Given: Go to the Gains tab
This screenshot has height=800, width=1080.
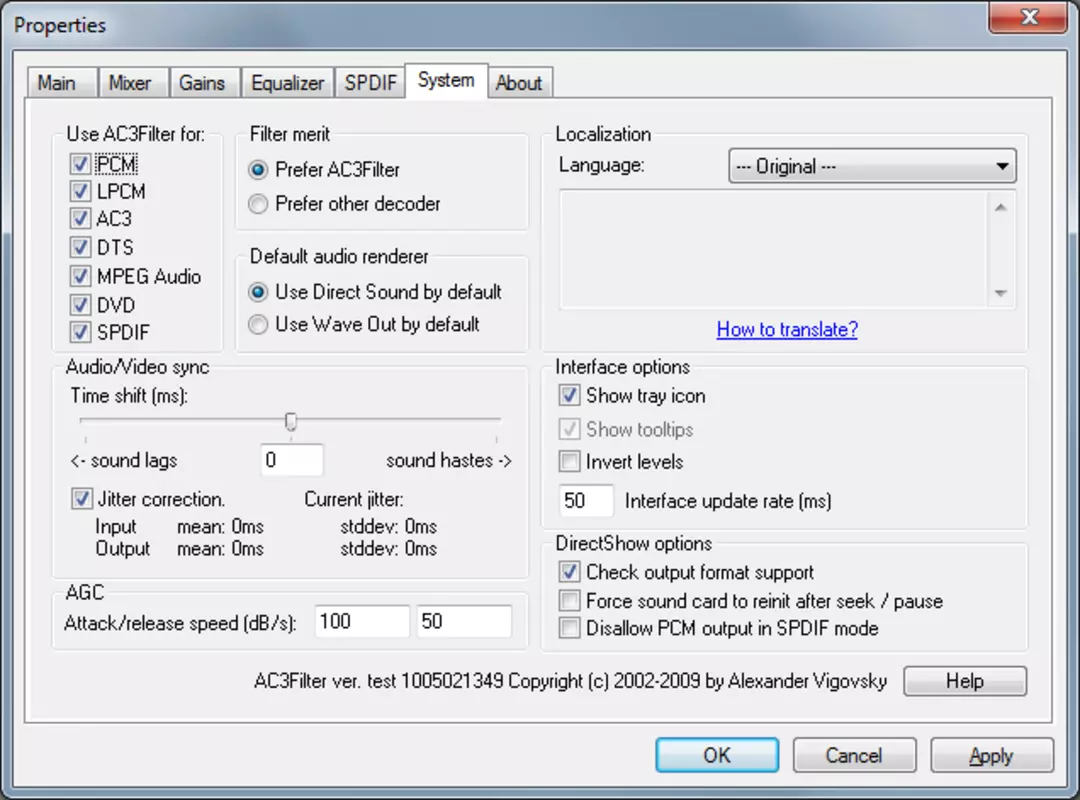Looking at the screenshot, I should point(204,83).
